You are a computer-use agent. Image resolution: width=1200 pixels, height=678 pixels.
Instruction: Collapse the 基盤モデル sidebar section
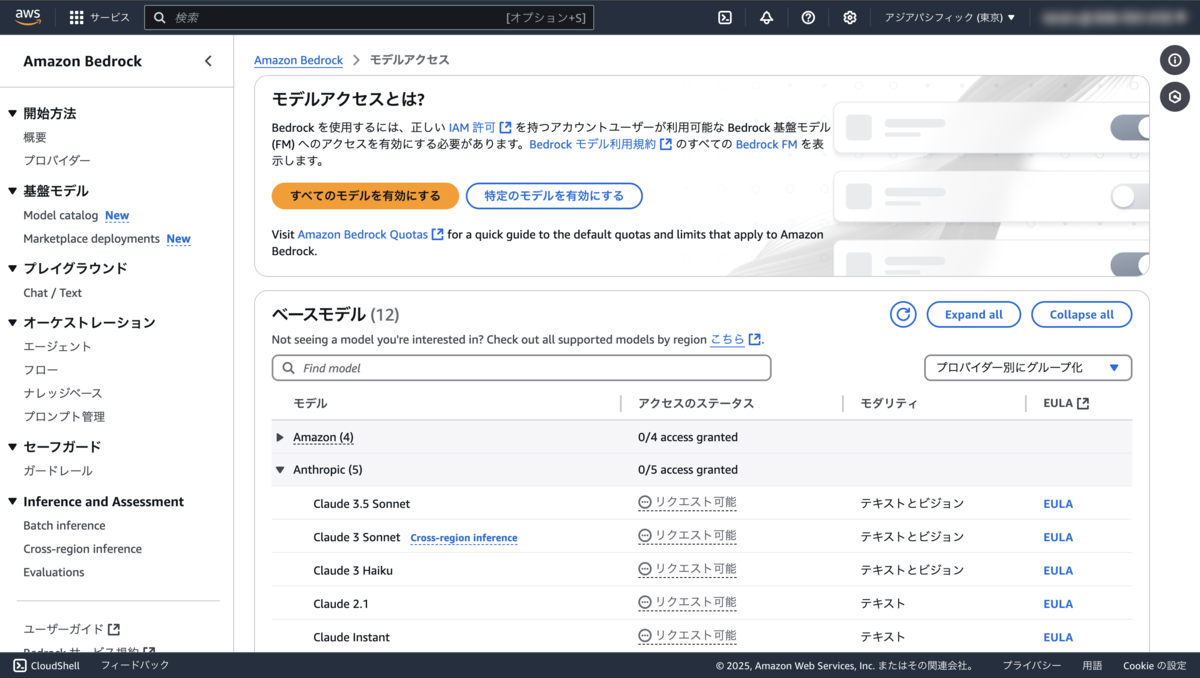pyautogui.click(x=12, y=191)
